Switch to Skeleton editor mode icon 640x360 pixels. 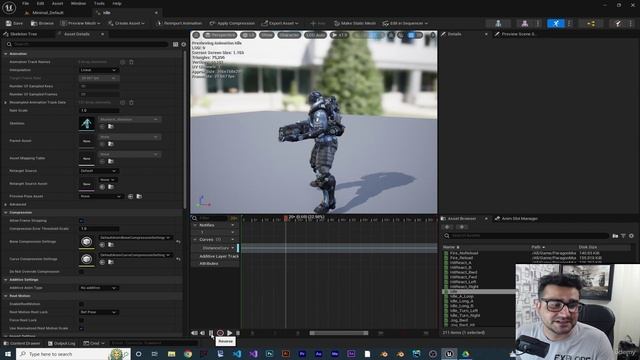point(498,24)
